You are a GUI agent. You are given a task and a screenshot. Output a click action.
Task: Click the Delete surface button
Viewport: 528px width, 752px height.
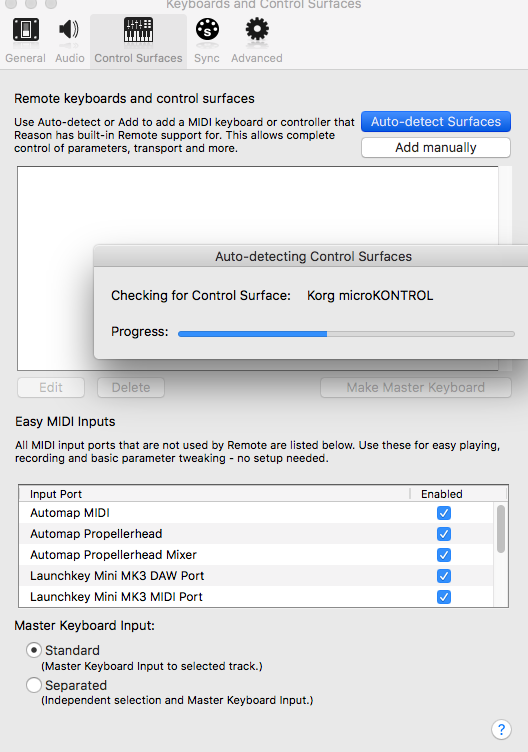(x=131, y=388)
